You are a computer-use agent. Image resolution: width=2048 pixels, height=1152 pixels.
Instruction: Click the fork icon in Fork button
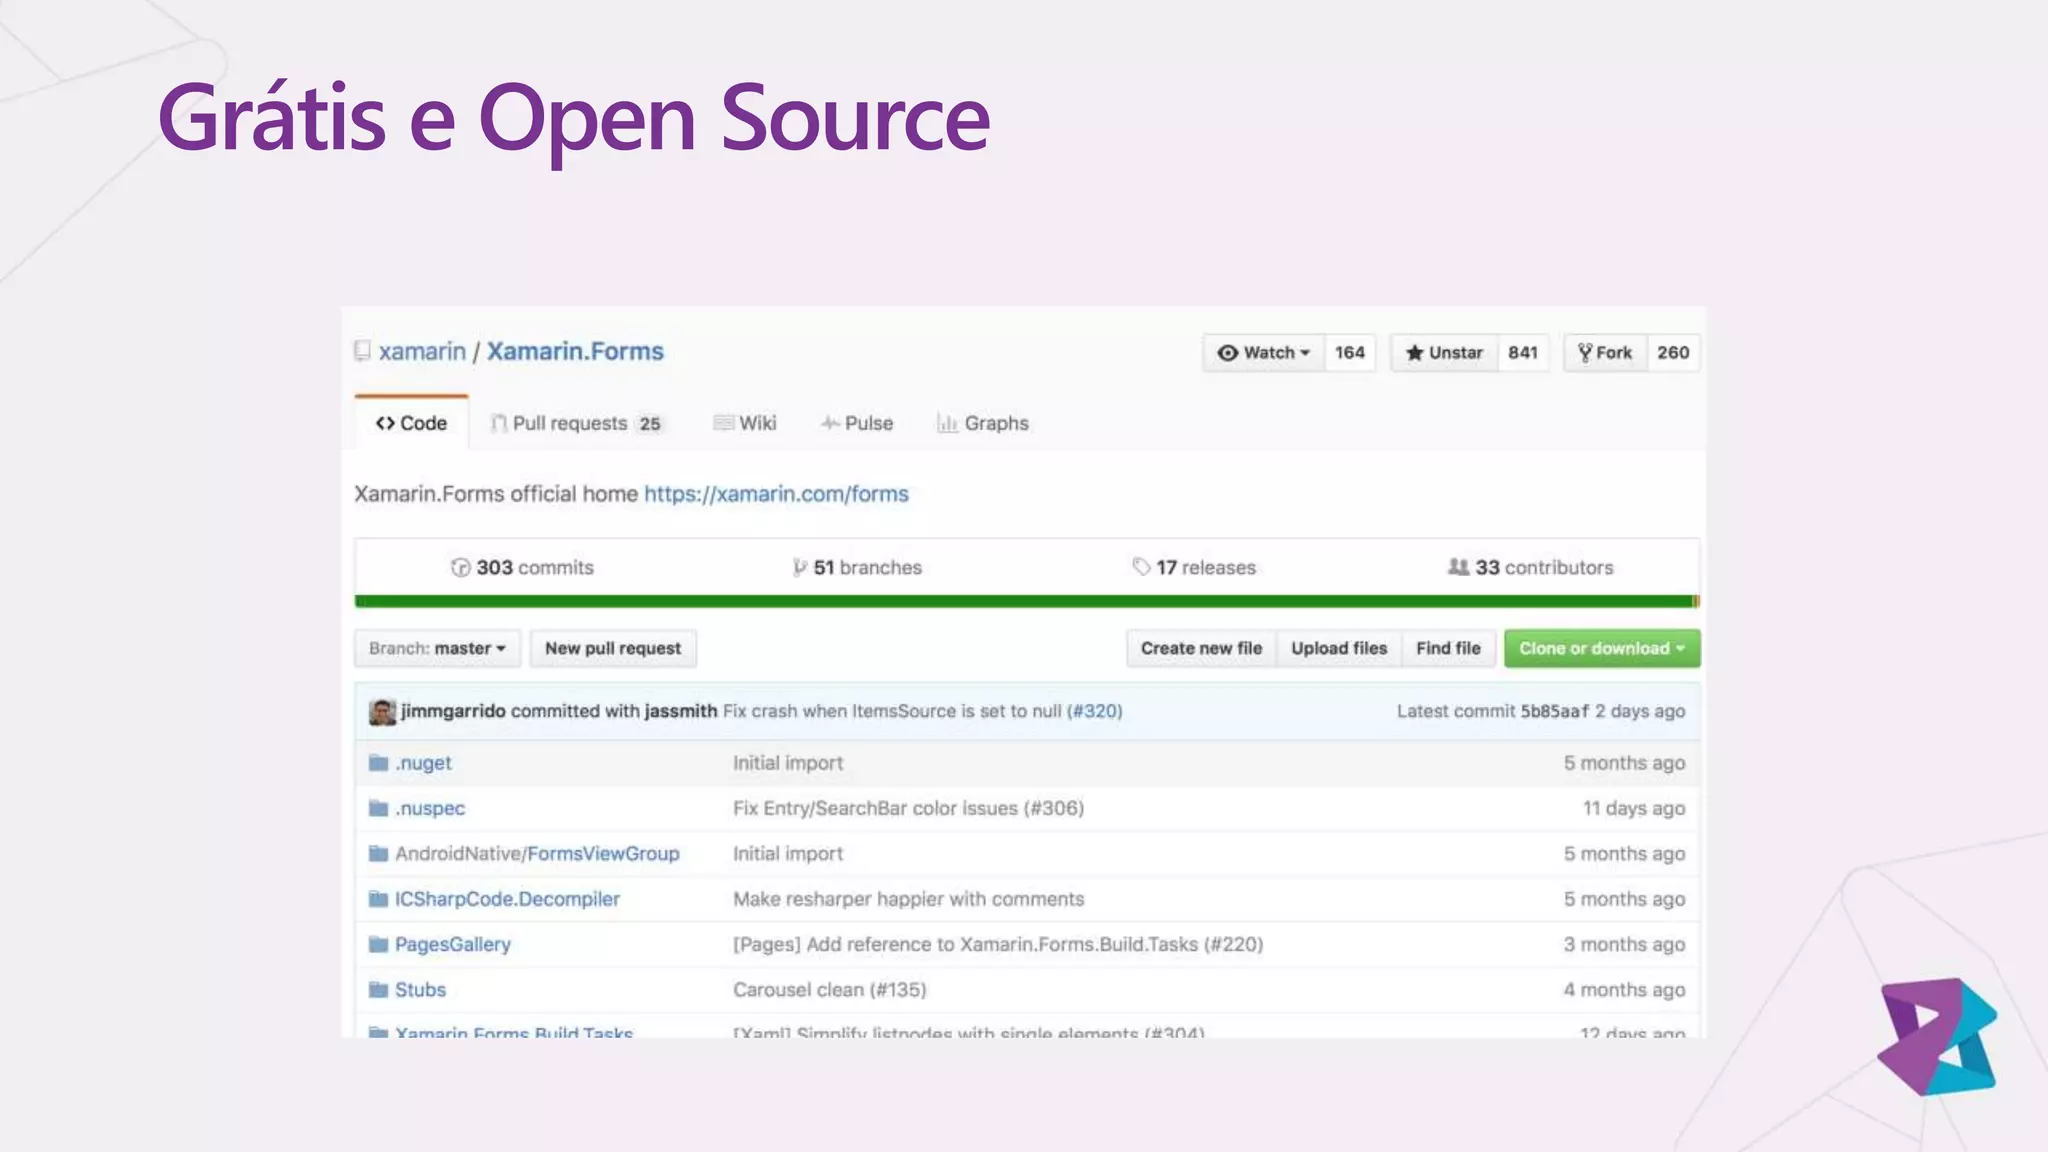tap(1585, 352)
